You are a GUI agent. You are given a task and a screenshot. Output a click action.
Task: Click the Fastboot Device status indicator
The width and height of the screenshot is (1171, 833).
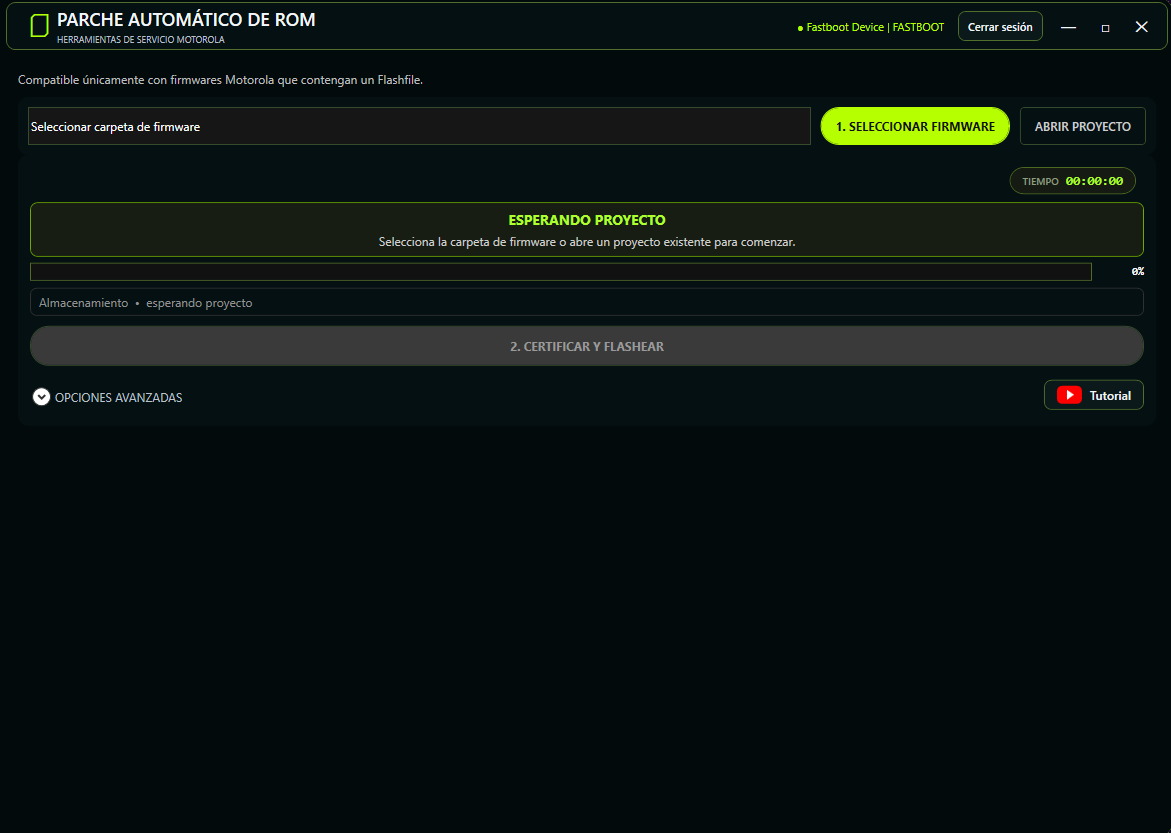click(871, 28)
